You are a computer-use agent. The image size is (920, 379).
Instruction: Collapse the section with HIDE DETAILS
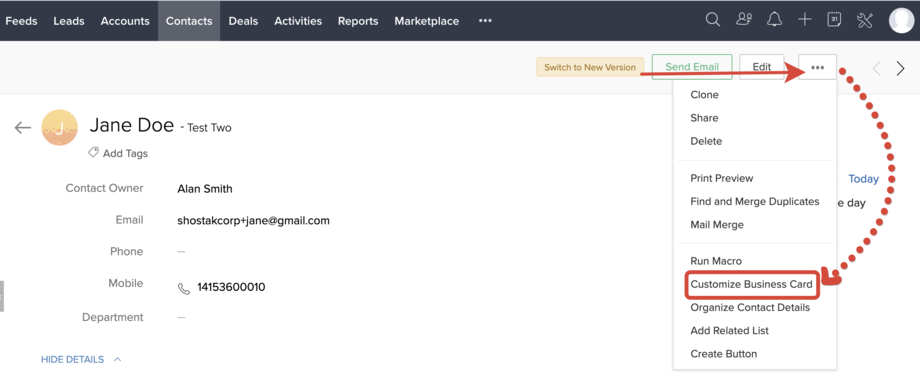(81, 359)
